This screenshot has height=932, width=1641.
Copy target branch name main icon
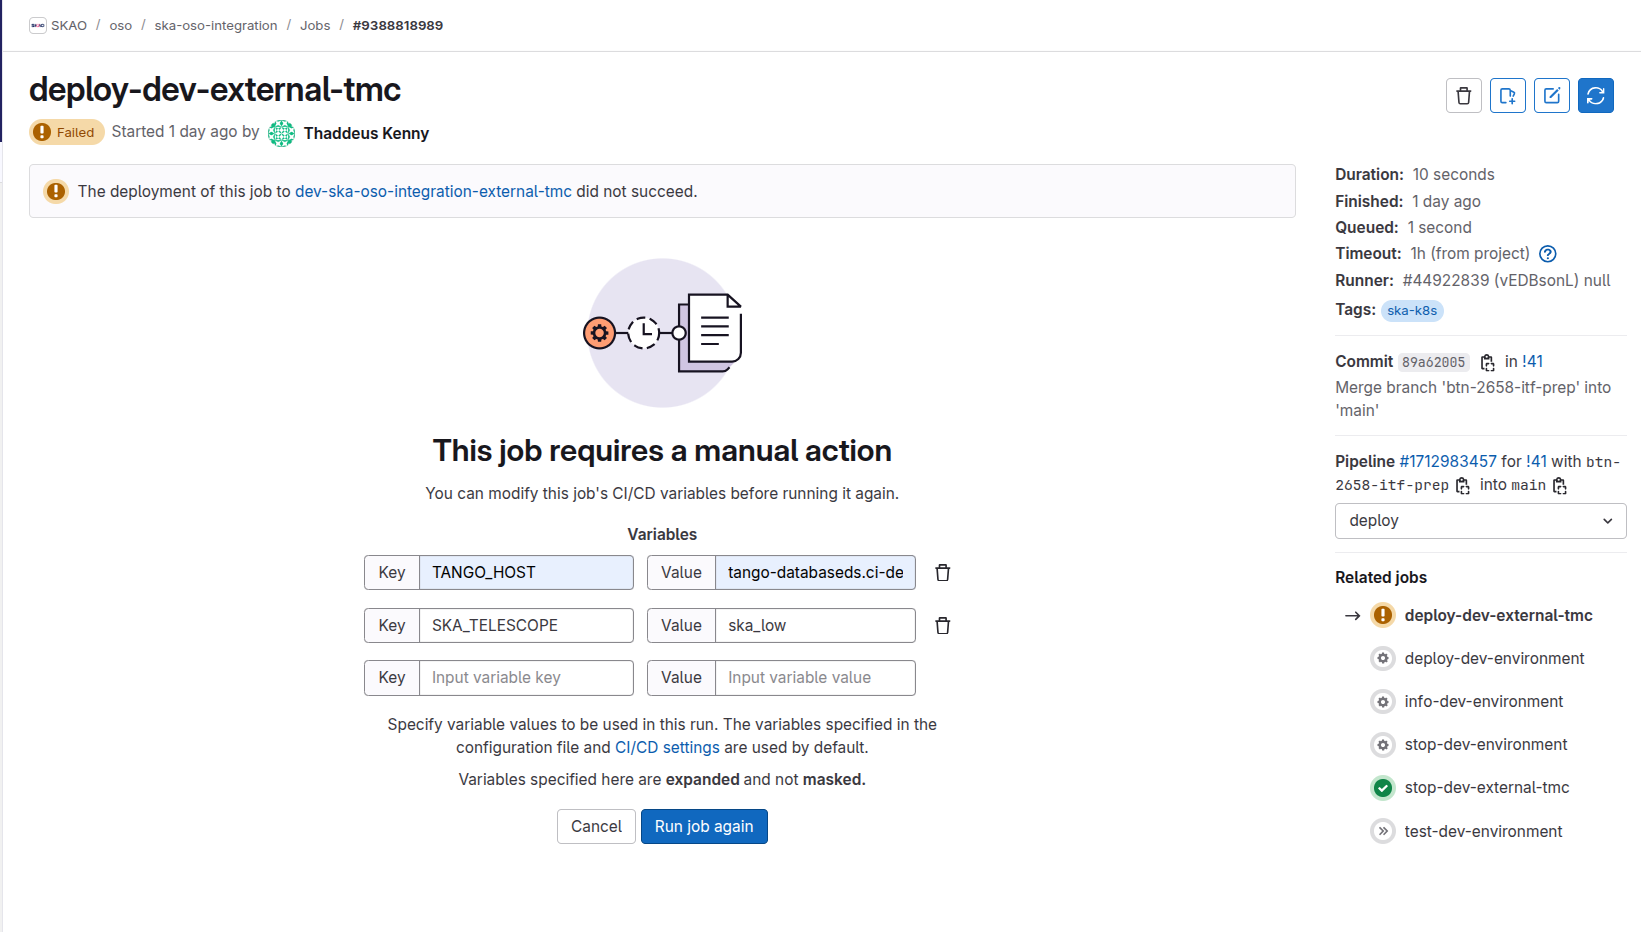(1559, 486)
